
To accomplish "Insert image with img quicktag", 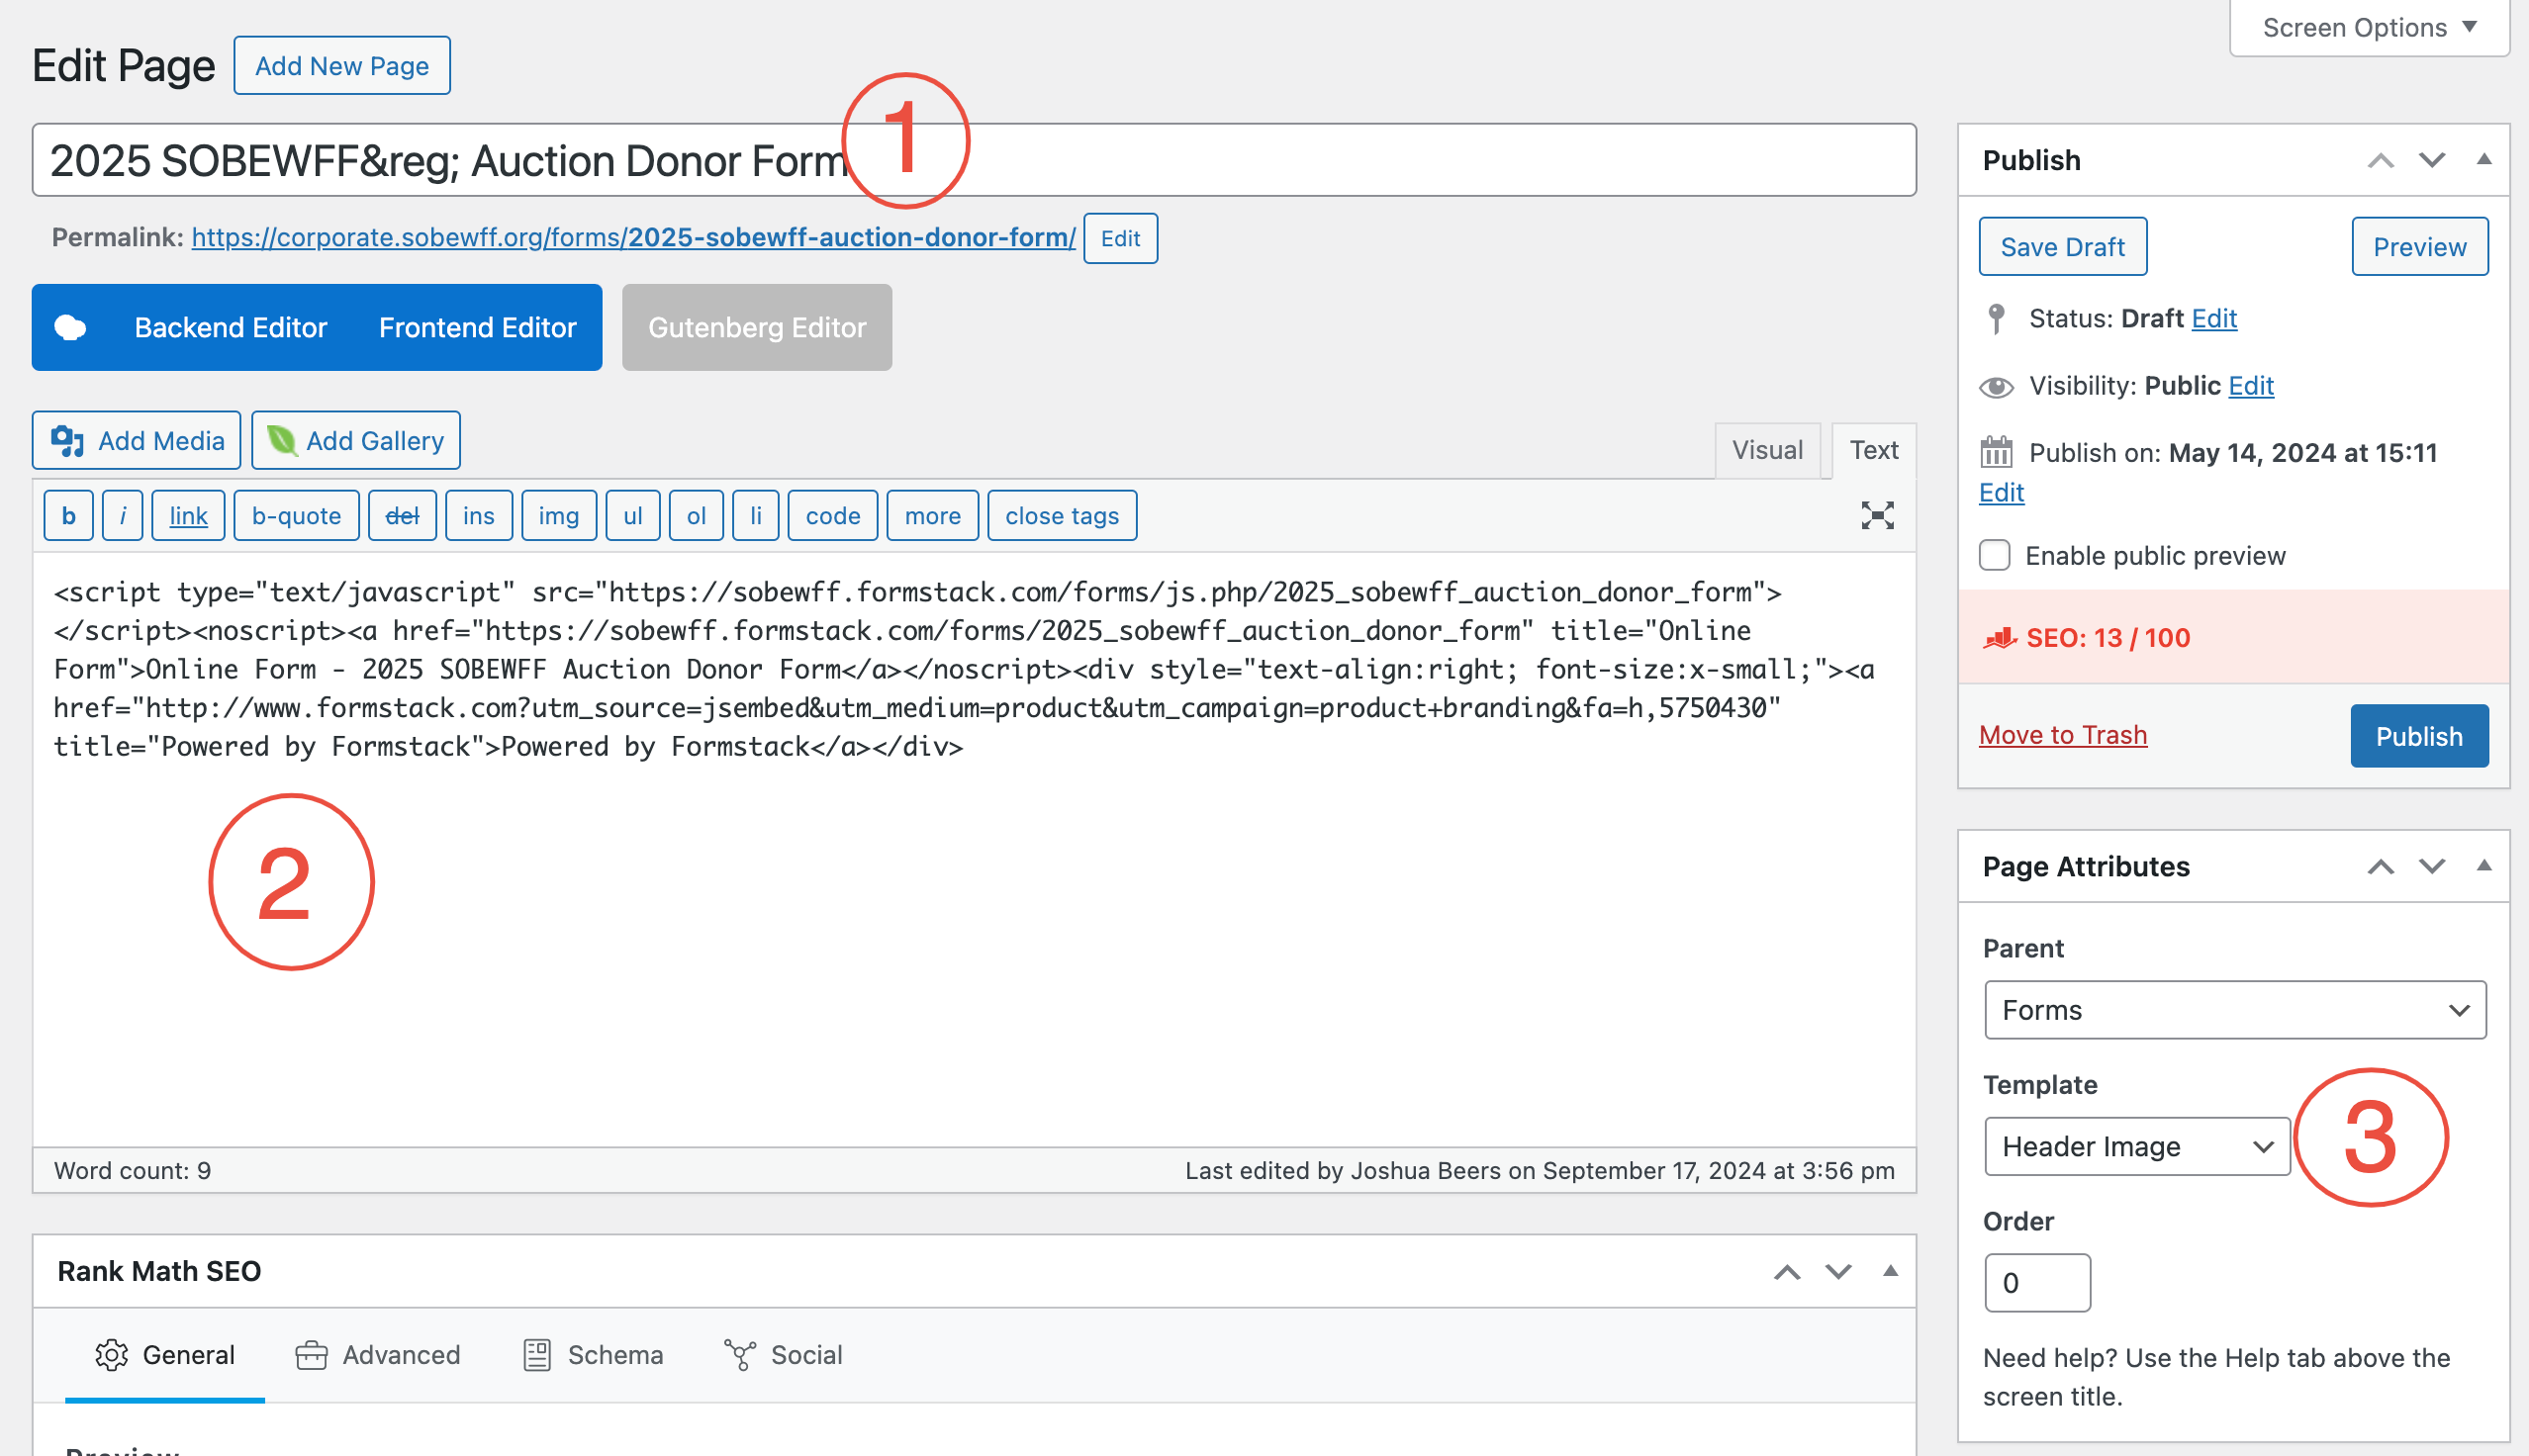I will (x=558, y=515).
